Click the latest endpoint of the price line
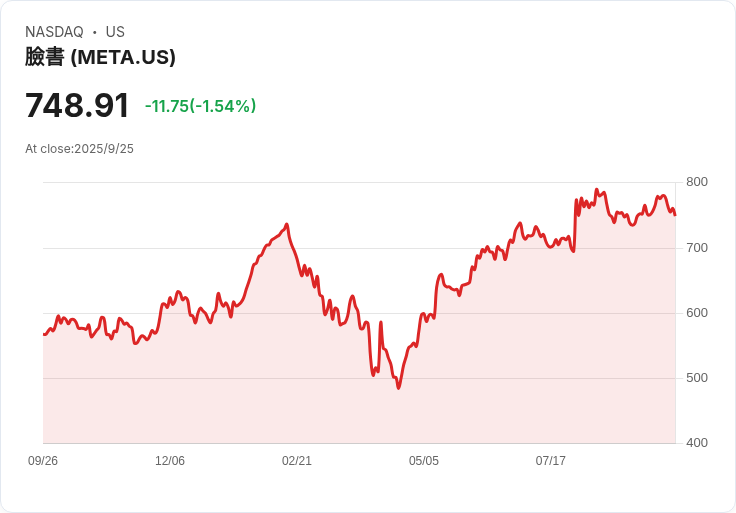Viewport: 736px width, 513px height. tap(675, 215)
